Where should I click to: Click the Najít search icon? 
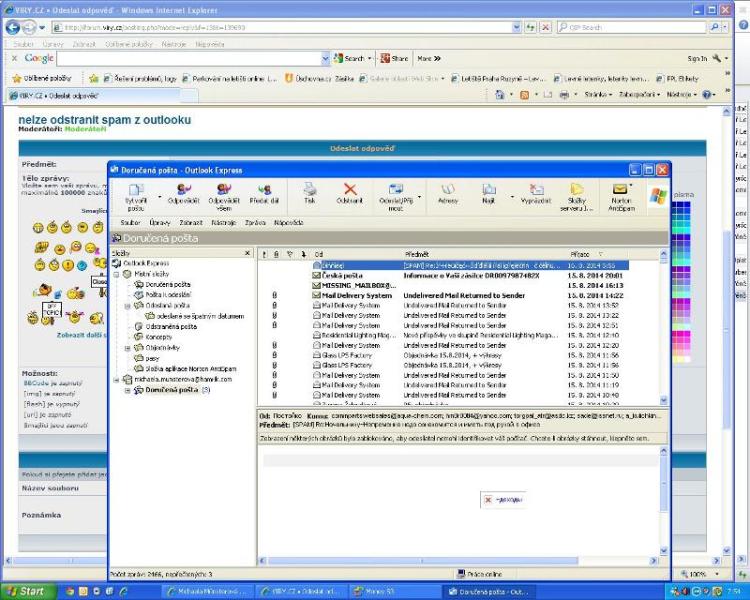click(x=489, y=193)
